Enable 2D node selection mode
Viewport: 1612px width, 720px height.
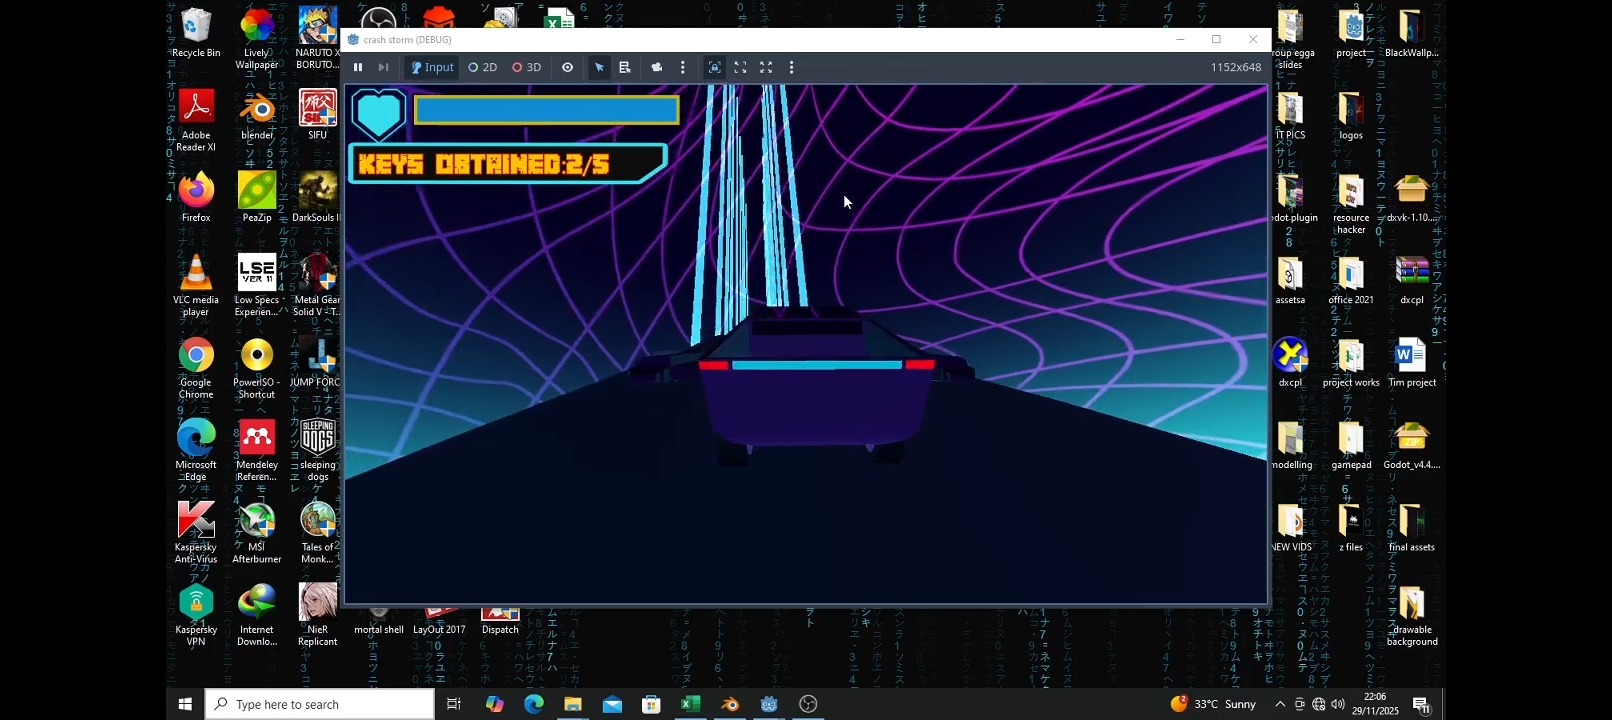point(483,67)
